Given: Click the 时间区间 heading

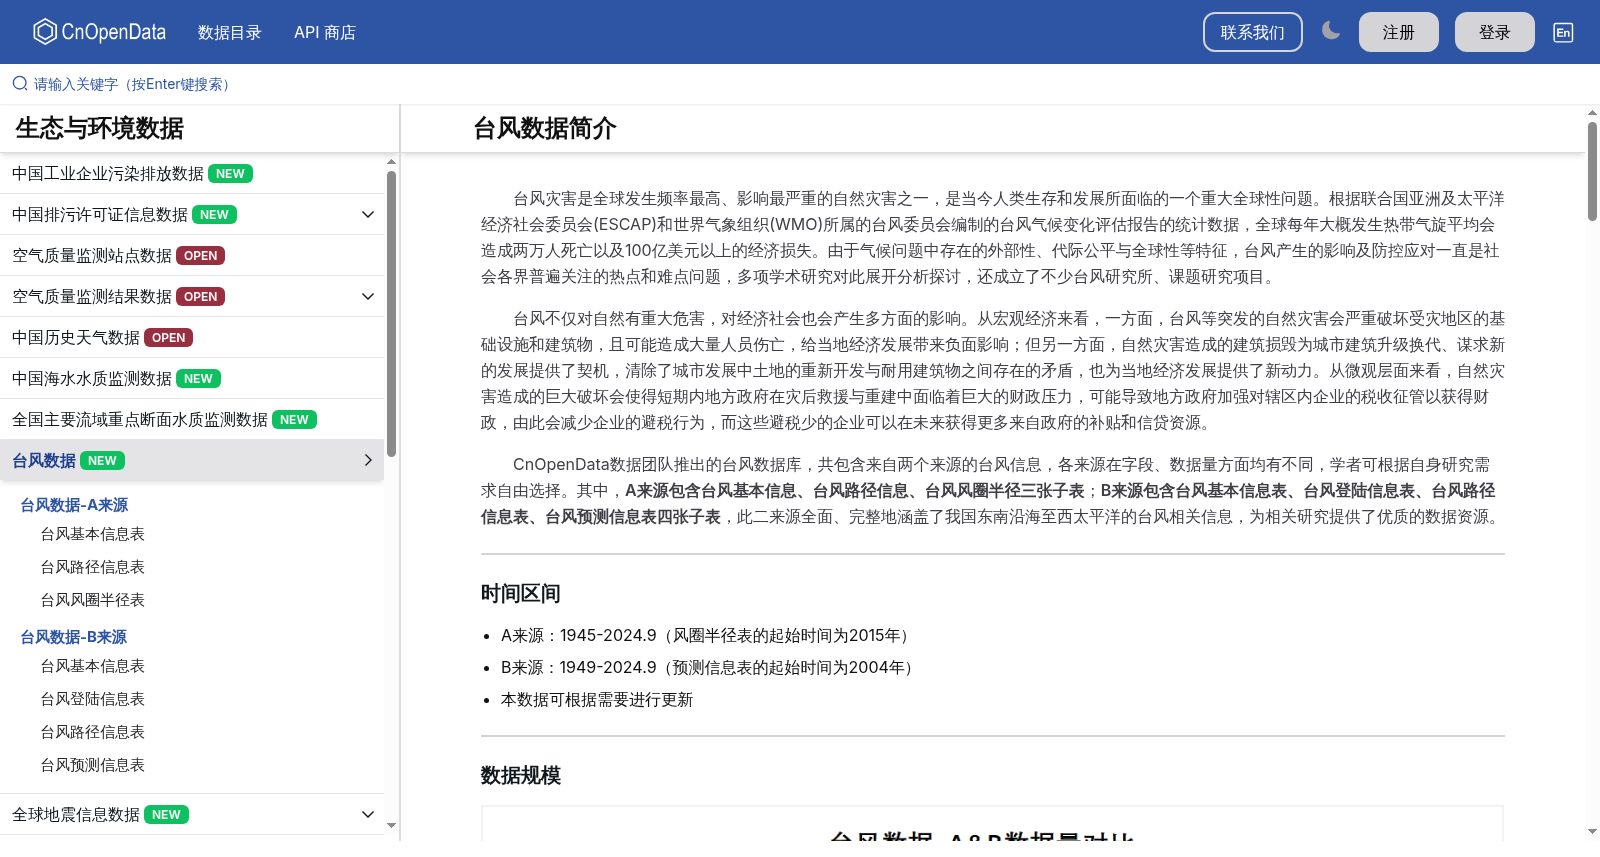Looking at the screenshot, I should (x=521, y=594).
